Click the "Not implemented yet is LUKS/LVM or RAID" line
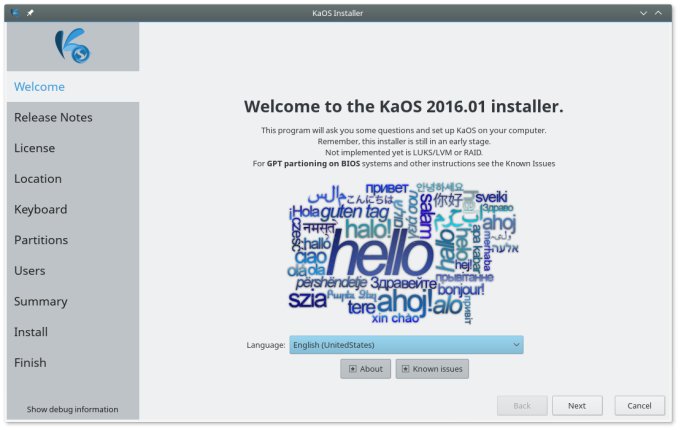 pyautogui.click(x=404, y=153)
